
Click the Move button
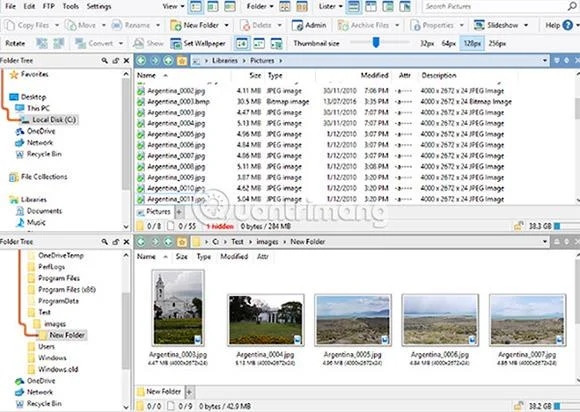pos(81,25)
